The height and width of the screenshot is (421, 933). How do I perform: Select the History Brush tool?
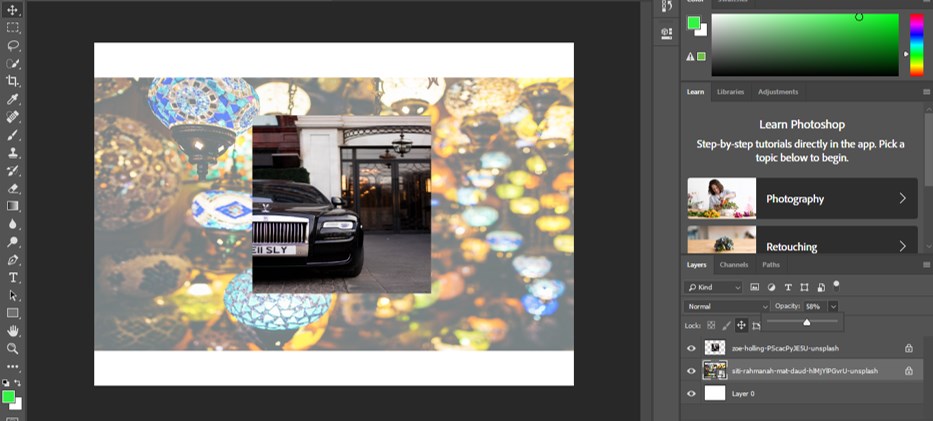point(12,170)
